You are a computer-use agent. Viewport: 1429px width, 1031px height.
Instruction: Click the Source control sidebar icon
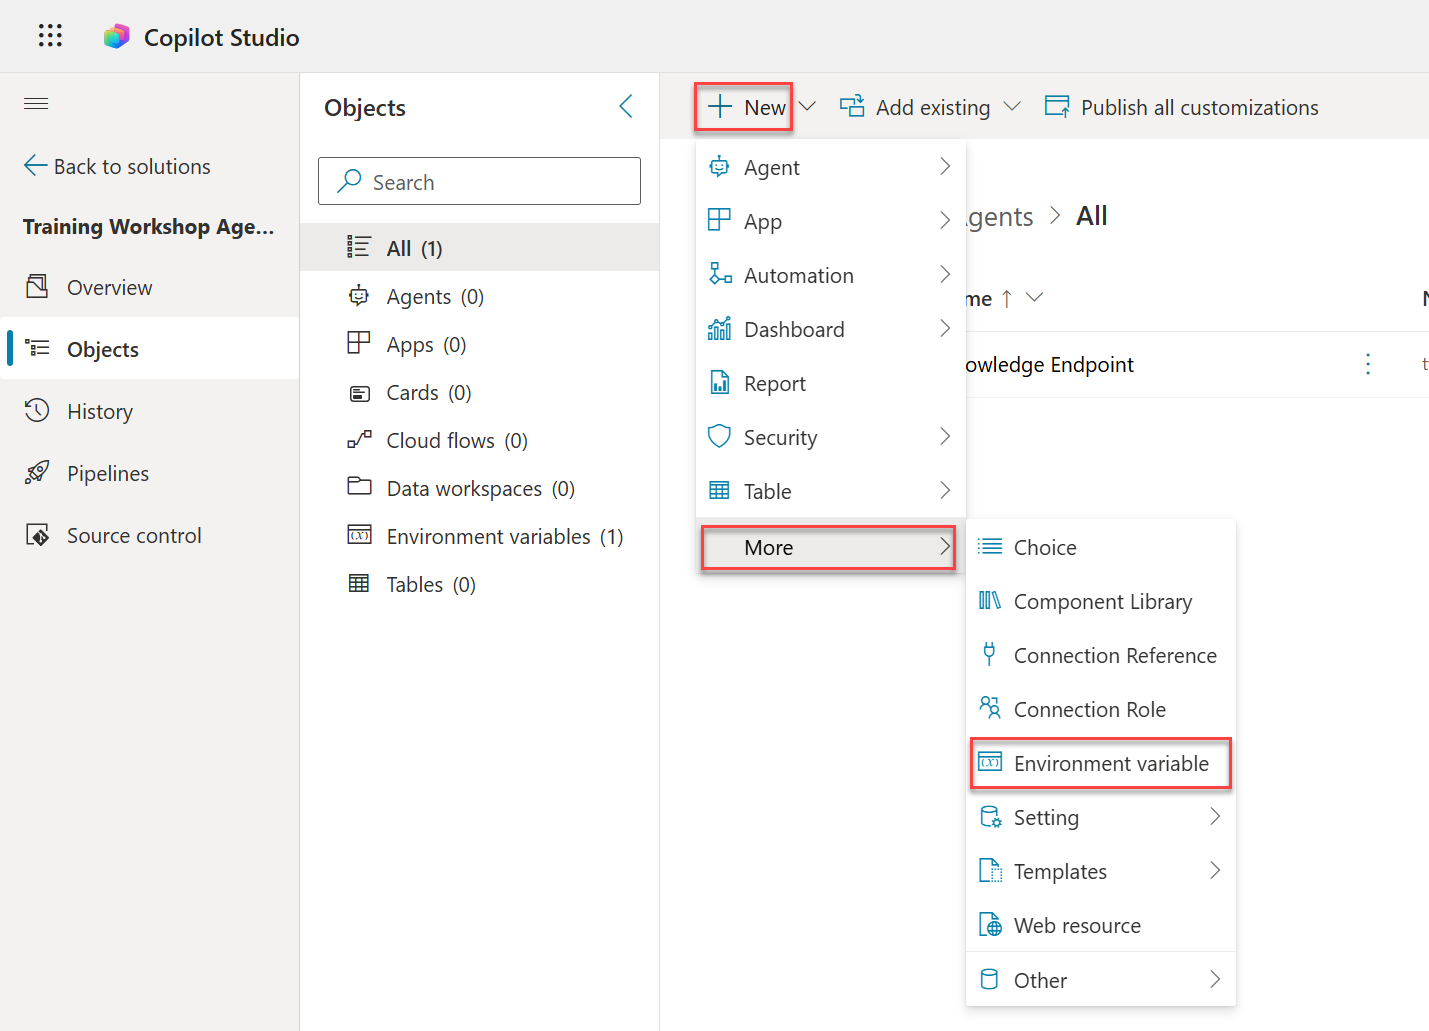[37, 535]
